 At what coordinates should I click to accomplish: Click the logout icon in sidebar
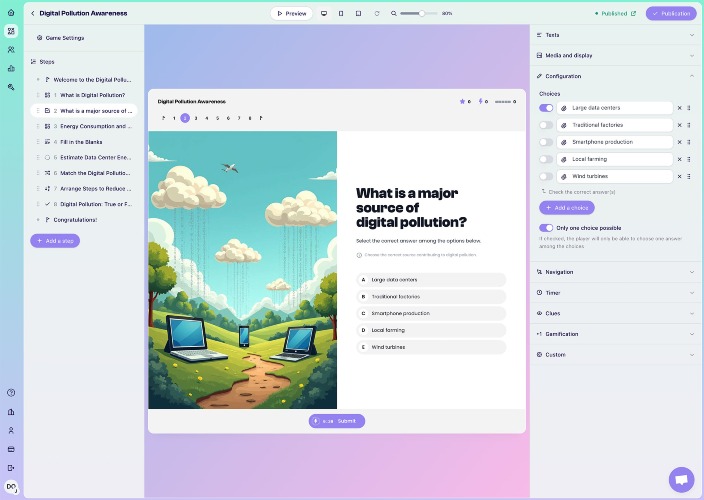pyautogui.click(x=11, y=468)
